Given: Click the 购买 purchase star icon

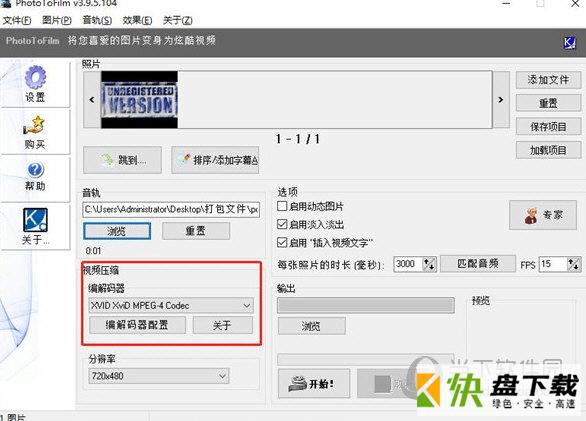Looking at the screenshot, I should pos(34,125).
